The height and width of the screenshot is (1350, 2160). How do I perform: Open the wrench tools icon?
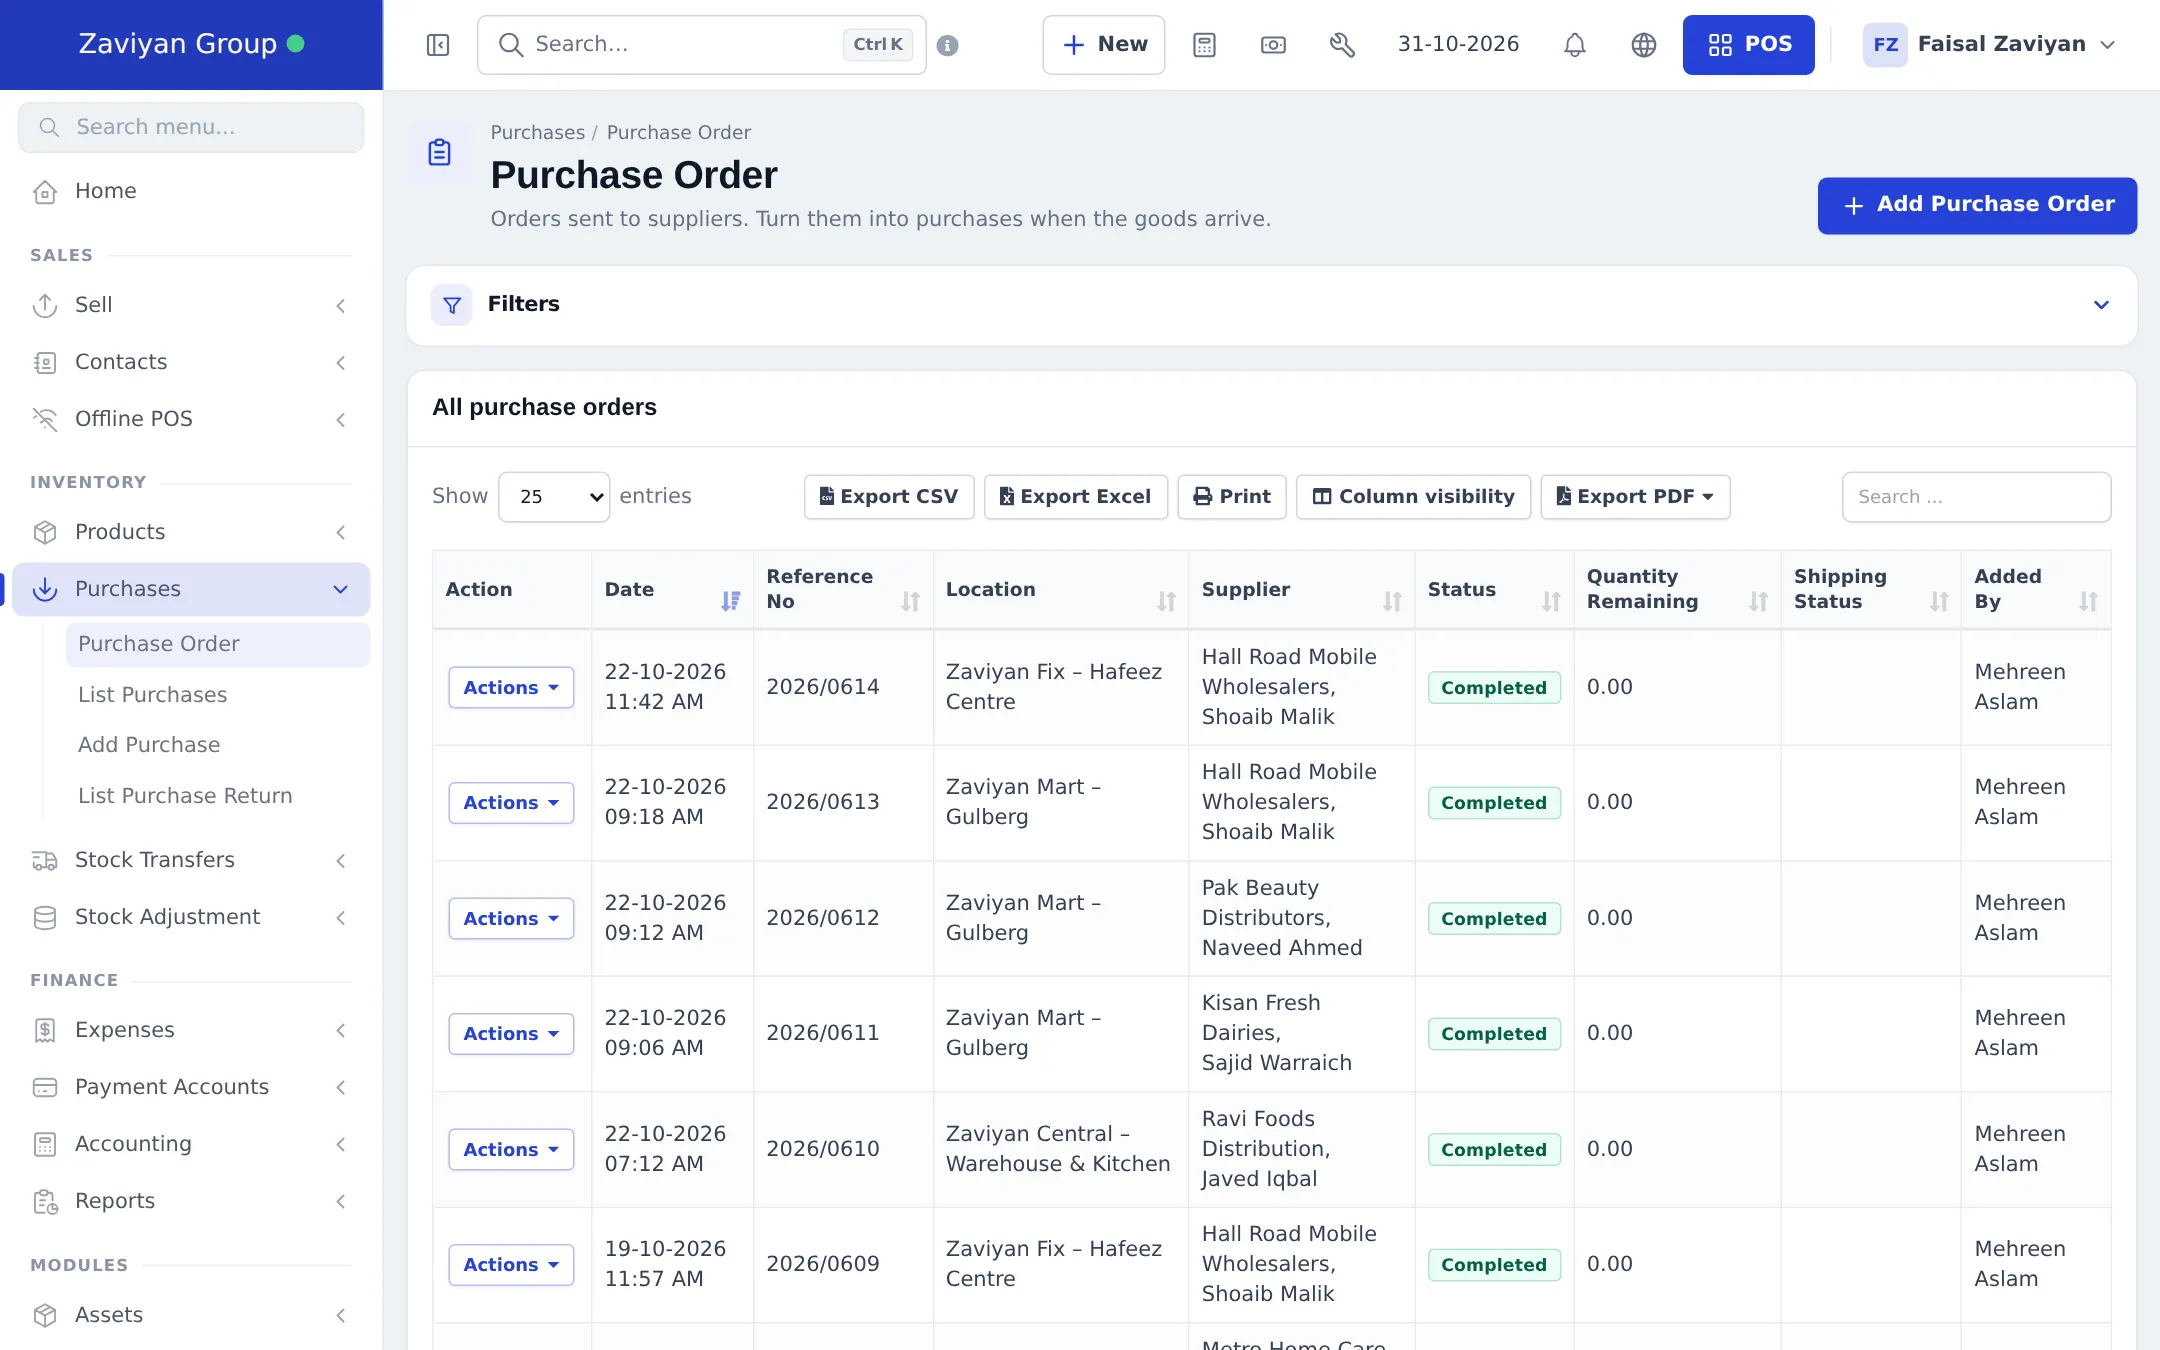[x=1342, y=45]
